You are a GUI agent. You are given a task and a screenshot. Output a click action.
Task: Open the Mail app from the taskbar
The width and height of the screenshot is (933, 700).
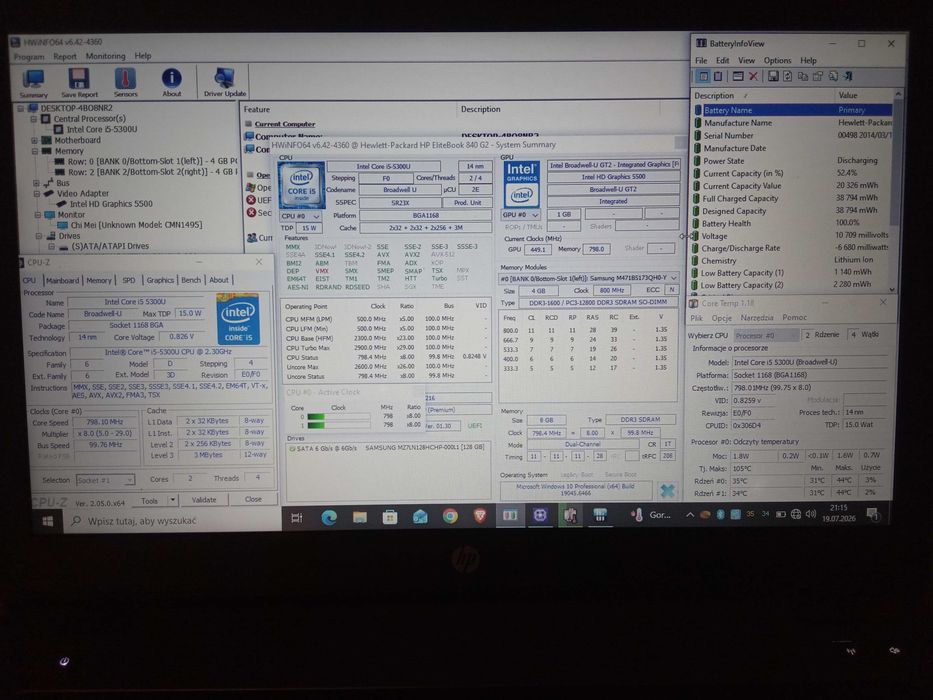[420, 517]
